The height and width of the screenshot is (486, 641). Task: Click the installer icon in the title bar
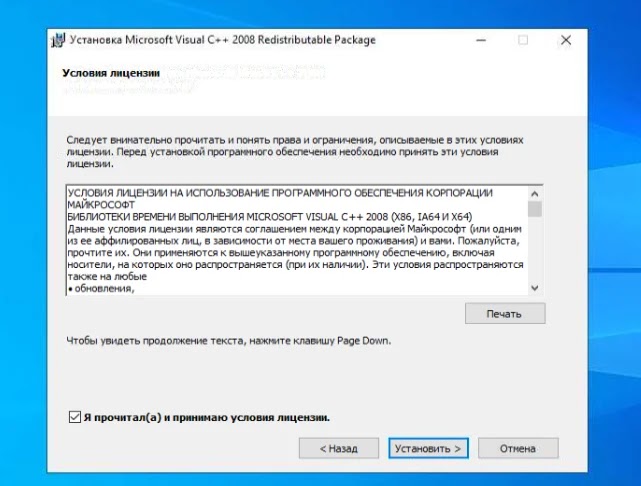(x=58, y=40)
